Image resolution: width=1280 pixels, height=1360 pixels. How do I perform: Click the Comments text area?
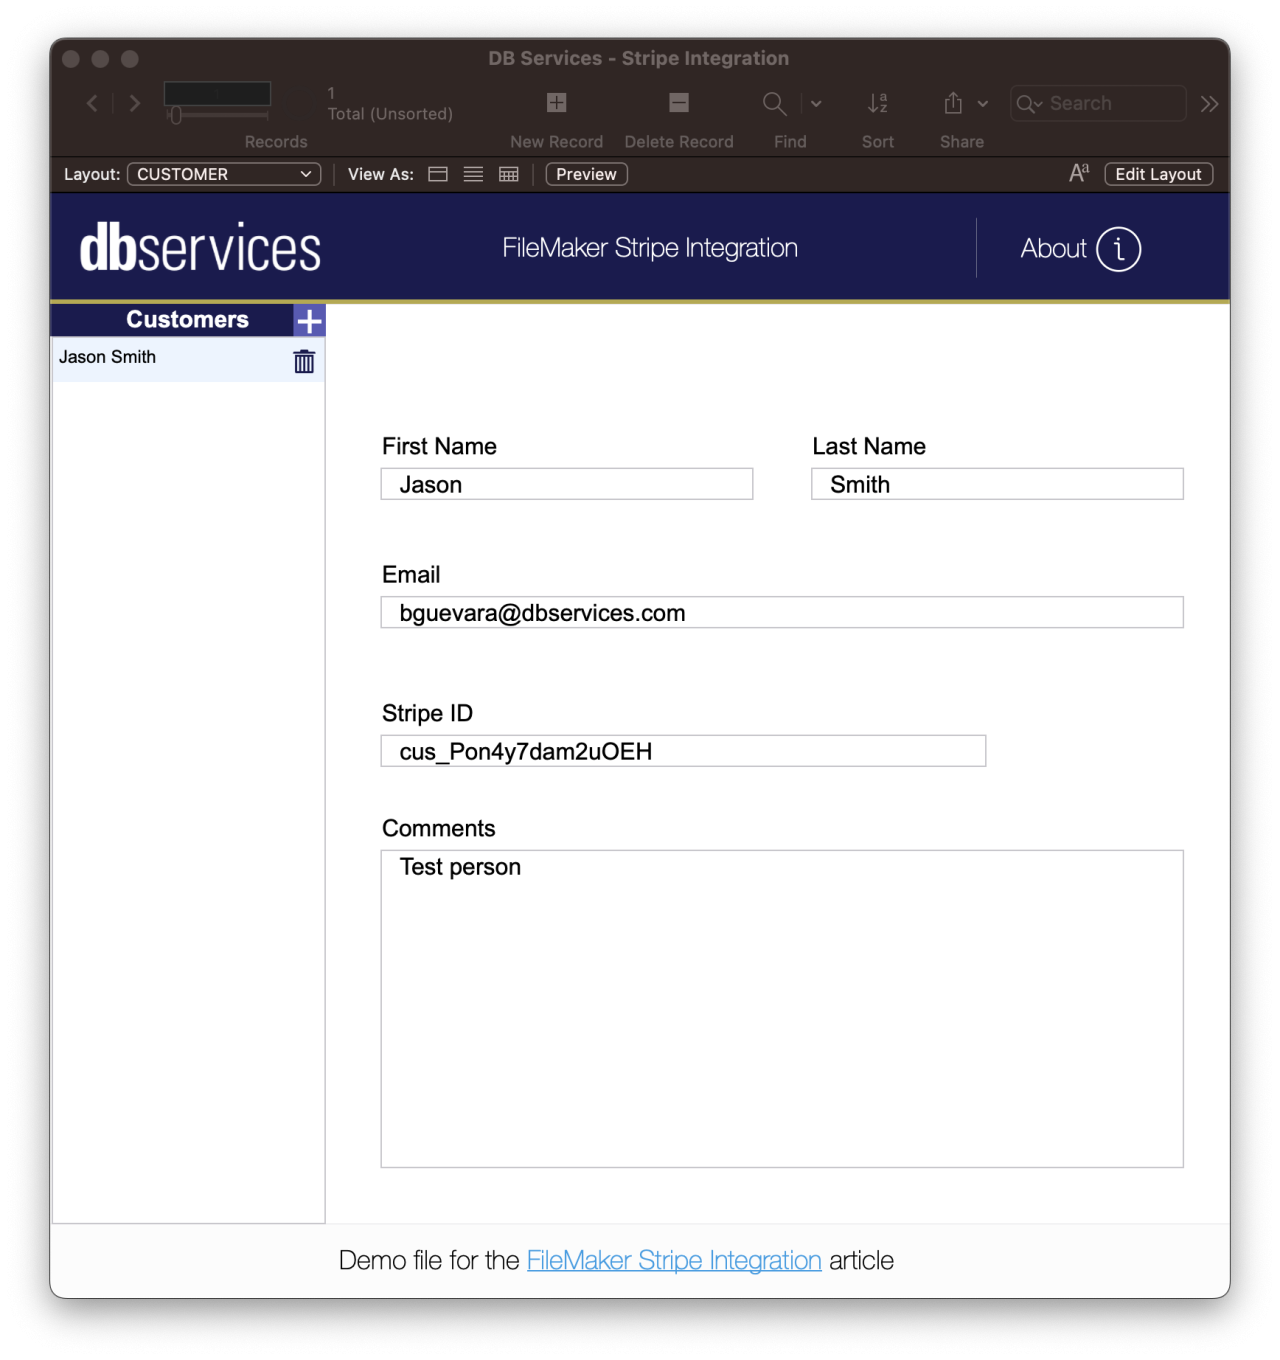[782, 1009]
